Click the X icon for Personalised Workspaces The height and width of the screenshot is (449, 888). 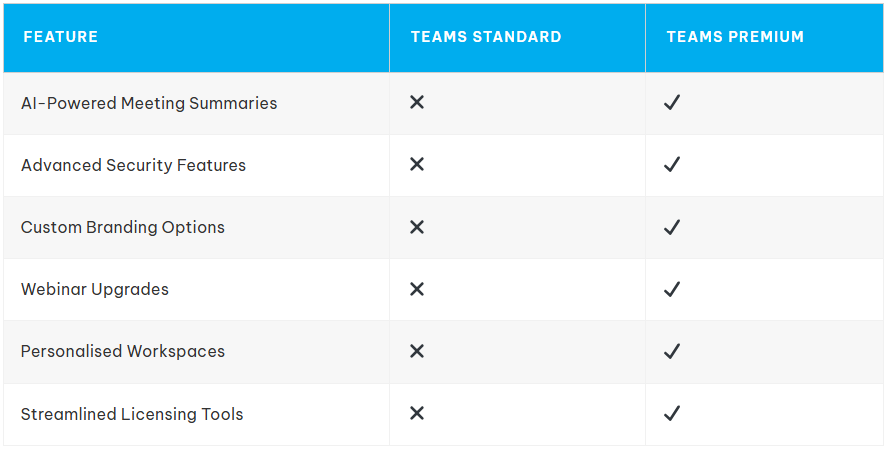(x=417, y=351)
